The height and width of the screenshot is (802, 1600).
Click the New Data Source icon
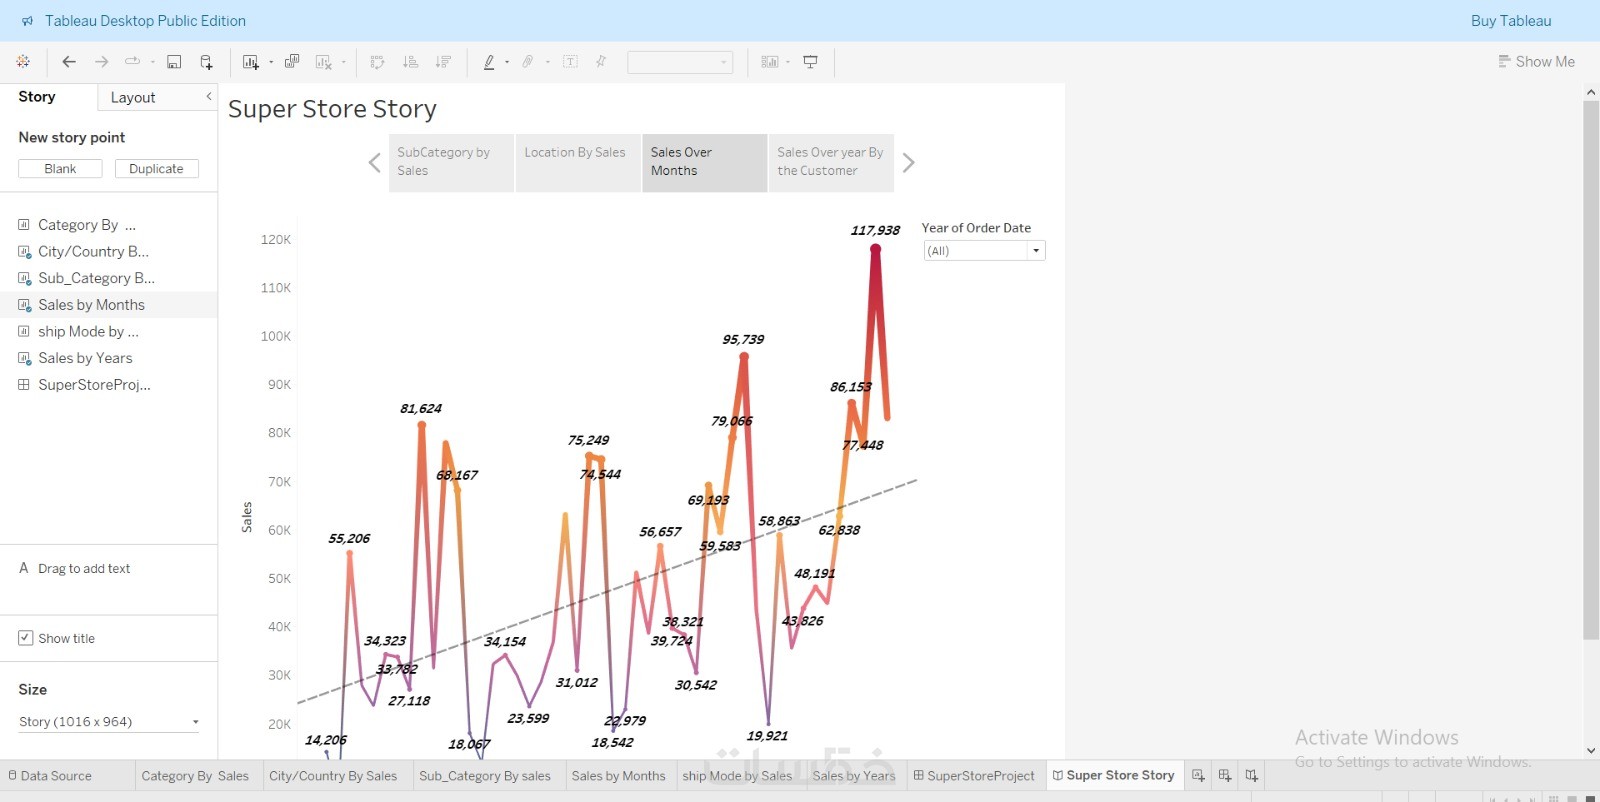206,62
